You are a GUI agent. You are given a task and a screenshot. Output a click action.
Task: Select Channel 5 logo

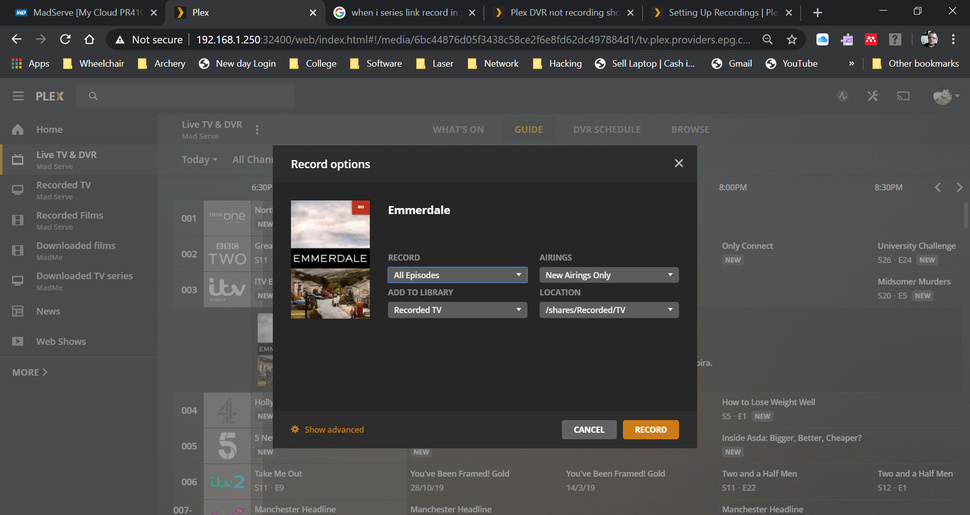[227, 446]
